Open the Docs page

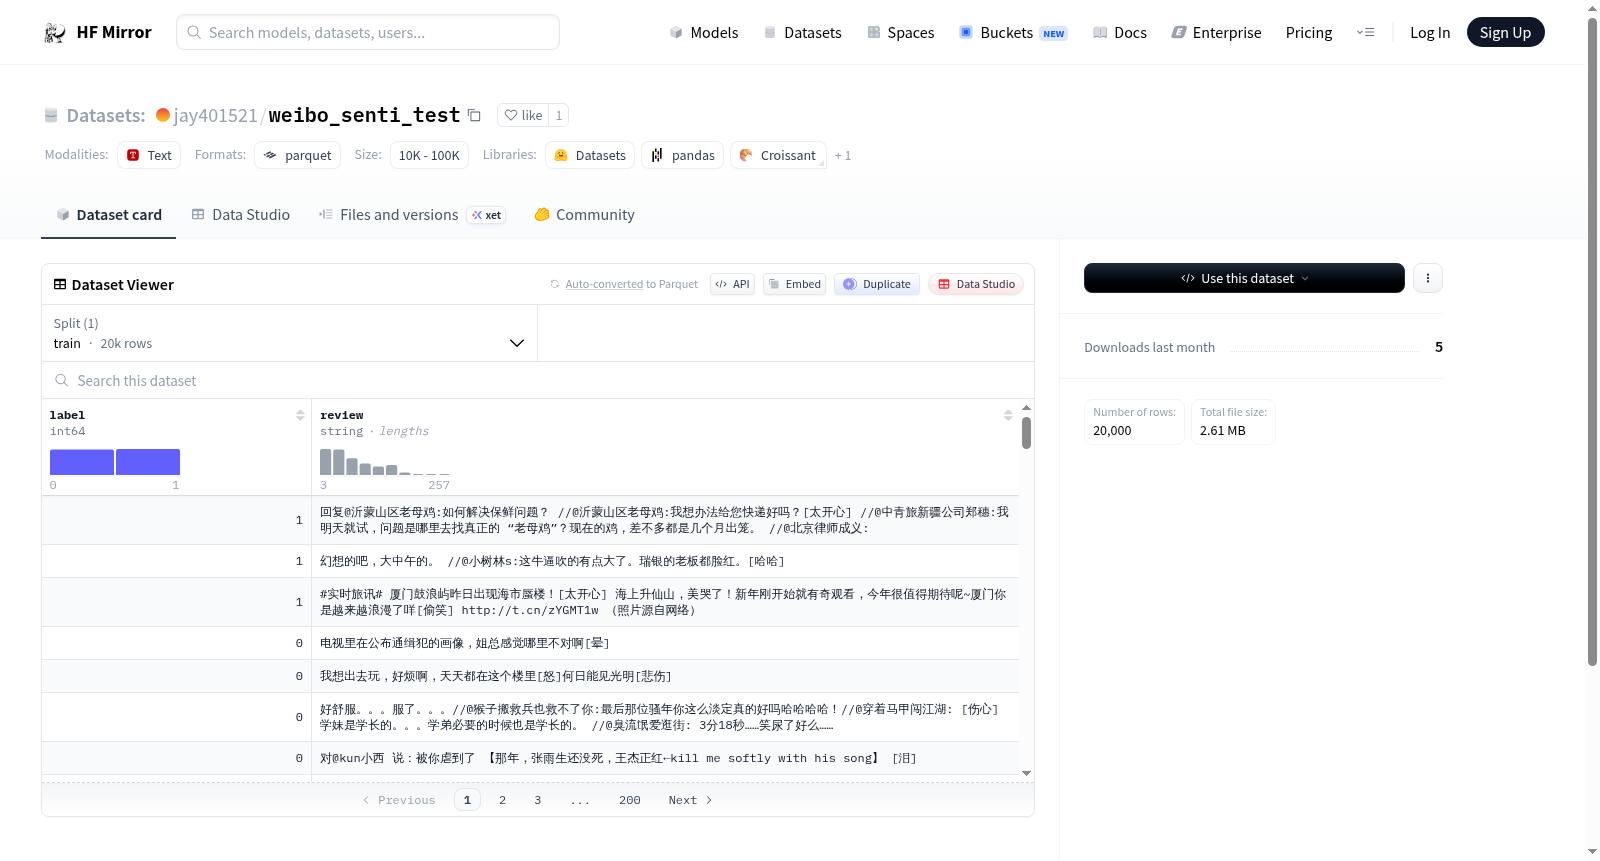point(1120,33)
